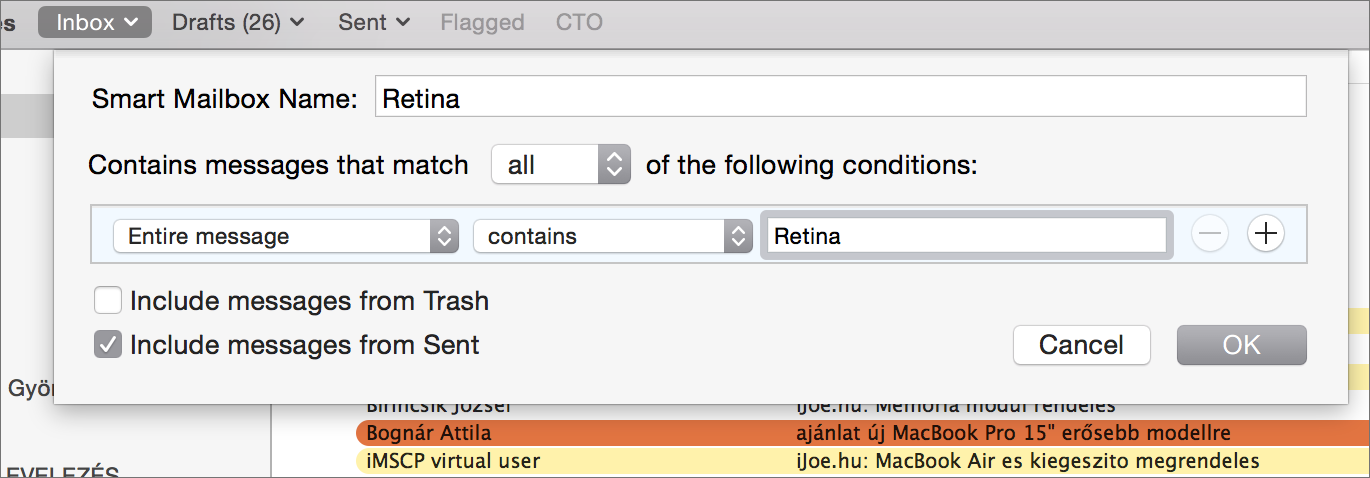
Task: Select the Flagged favorites item
Action: pos(482,22)
